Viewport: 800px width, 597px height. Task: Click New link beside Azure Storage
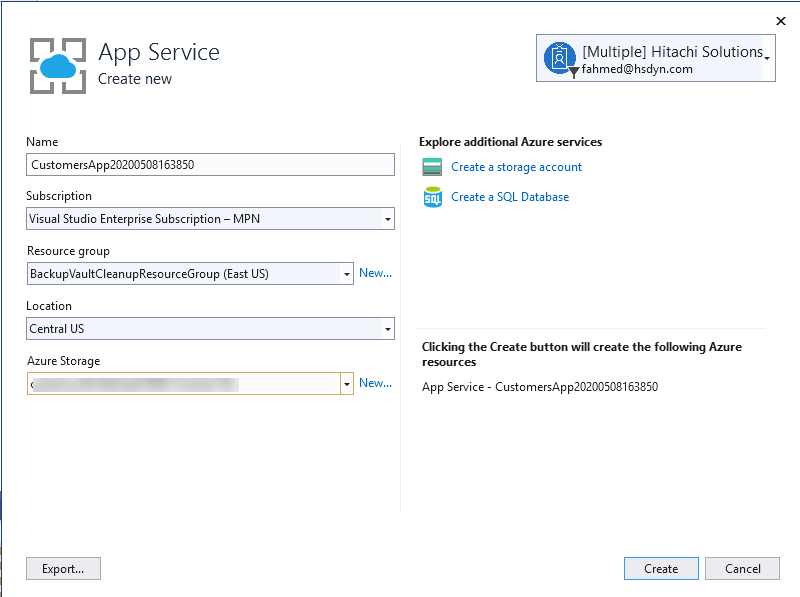376,383
